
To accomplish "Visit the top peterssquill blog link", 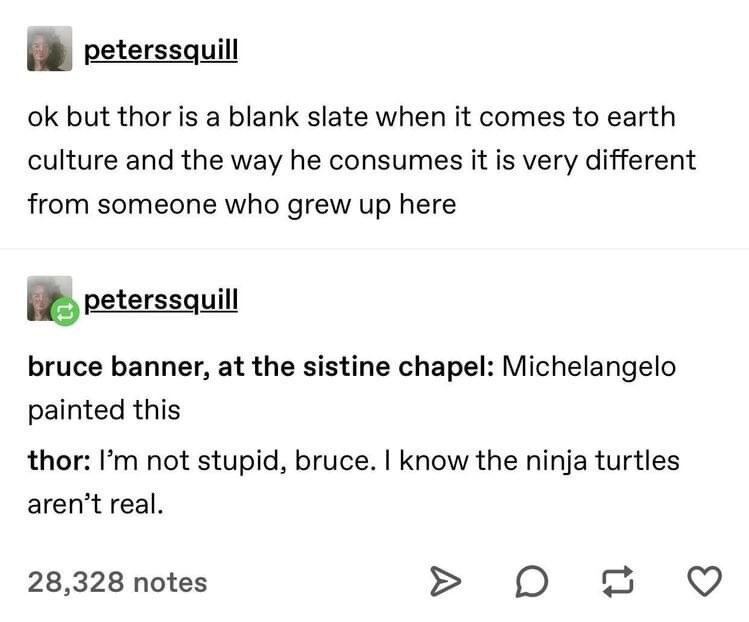I will tap(160, 50).
